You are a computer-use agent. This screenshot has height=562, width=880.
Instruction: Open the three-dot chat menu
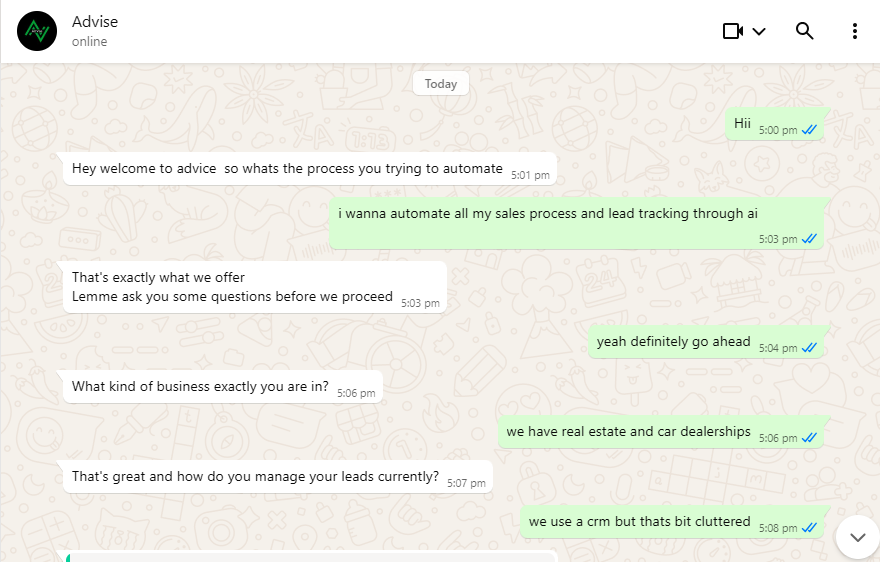(x=855, y=31)
